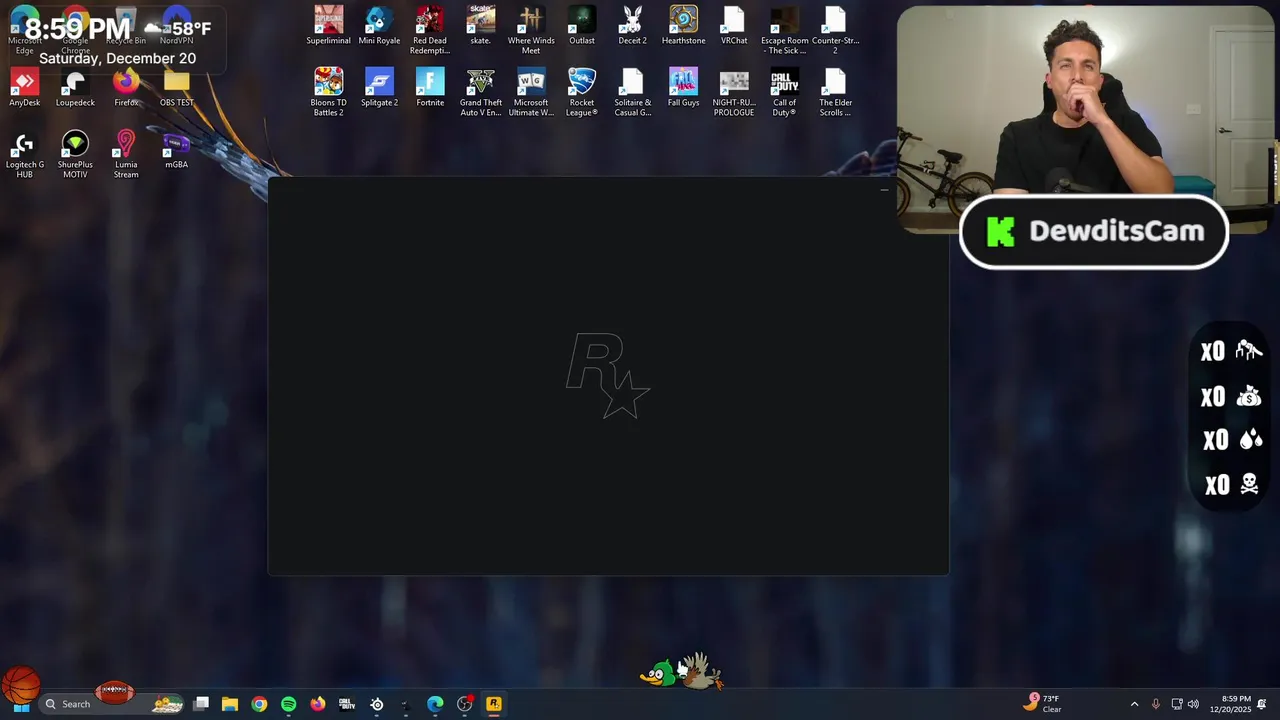
Task: Select the Loupedeck desktop icon
Action: point(75,89)
